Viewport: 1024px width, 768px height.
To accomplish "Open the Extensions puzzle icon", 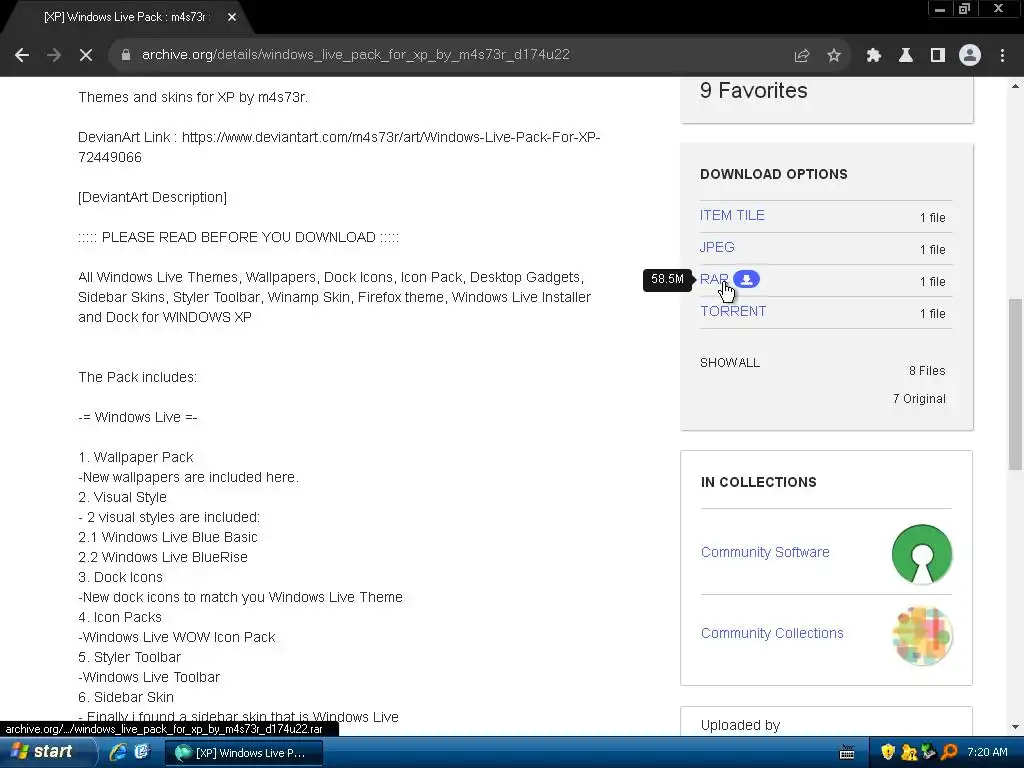I will [874, 56].
